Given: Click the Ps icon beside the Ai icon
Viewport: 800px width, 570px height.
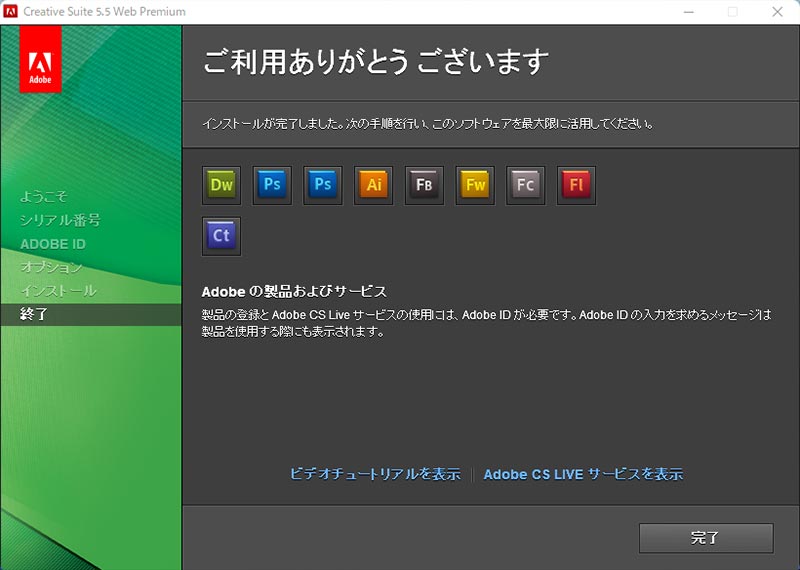Looking at the screenshot, I should tap(322, 185).
